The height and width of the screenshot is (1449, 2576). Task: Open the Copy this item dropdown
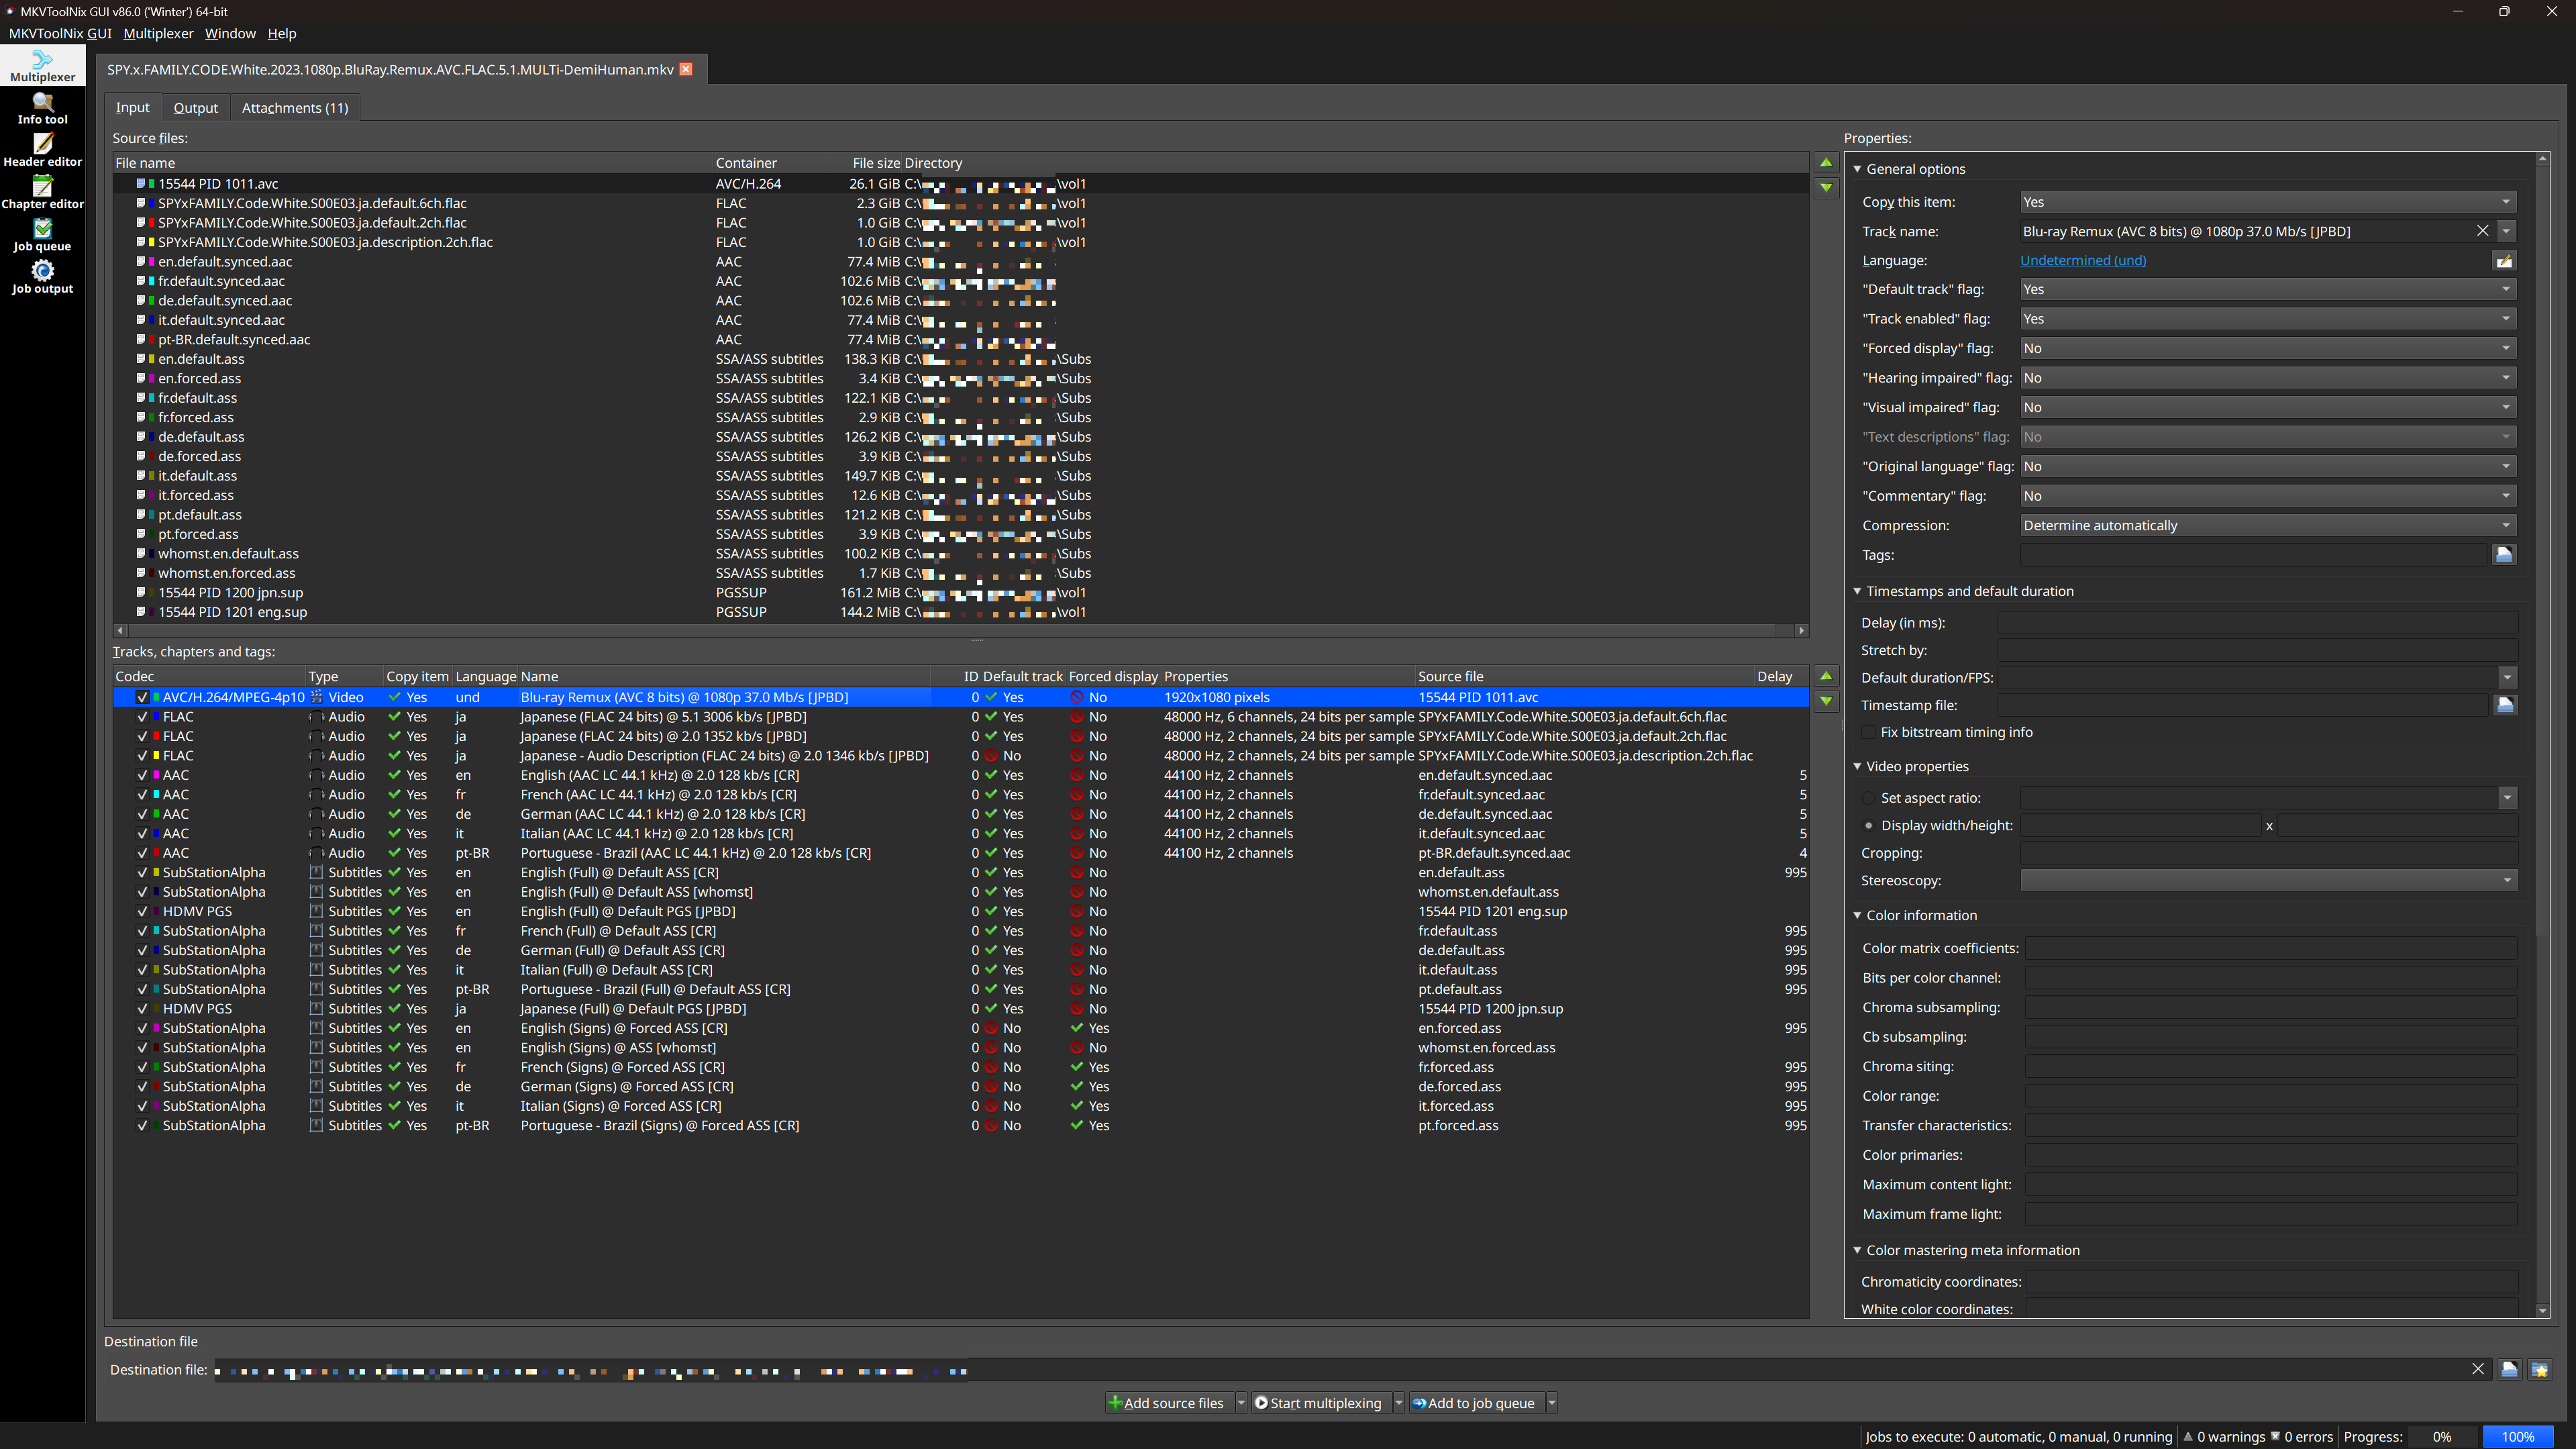tap(2267, 202)
